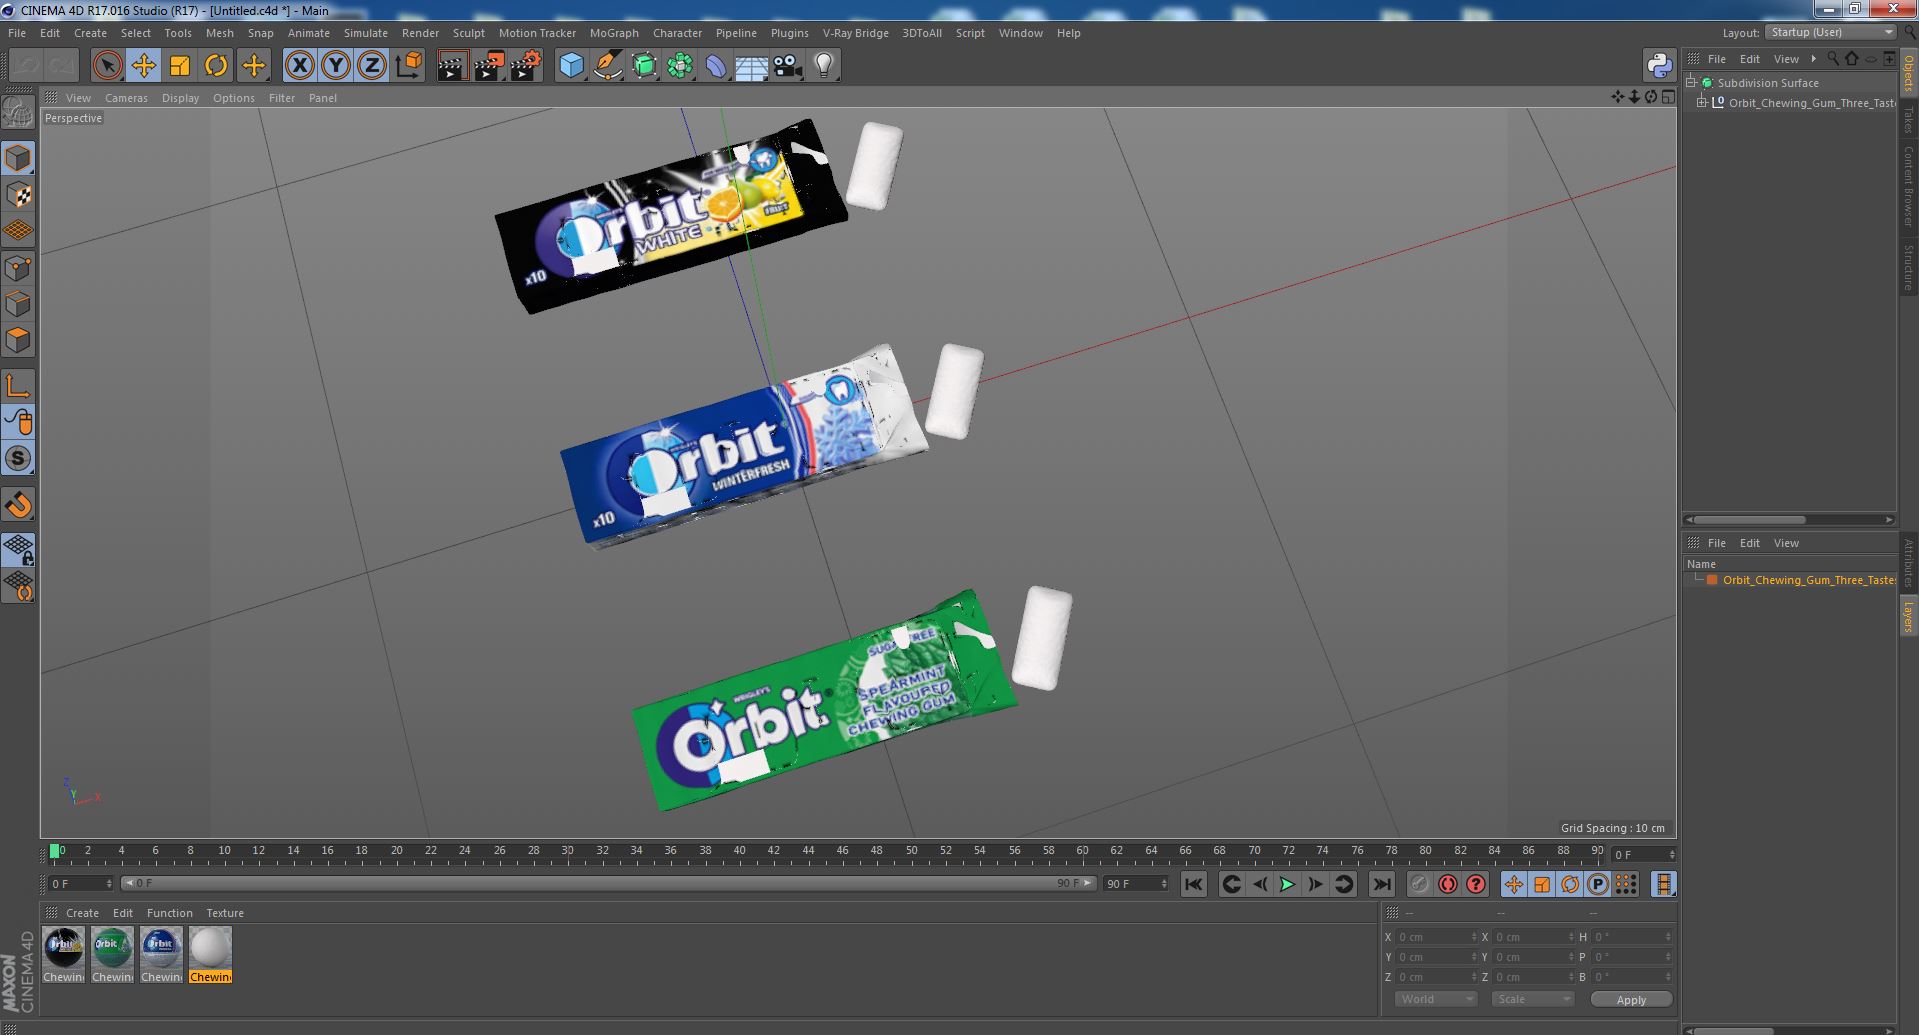Play the animation forward
This screenshot has width=1919, height=1035.
(1287, 884)
